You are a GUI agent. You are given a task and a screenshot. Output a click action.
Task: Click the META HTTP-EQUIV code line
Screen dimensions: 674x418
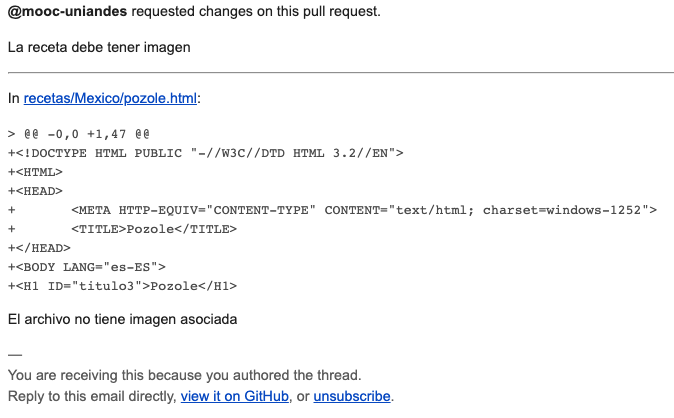333,210
